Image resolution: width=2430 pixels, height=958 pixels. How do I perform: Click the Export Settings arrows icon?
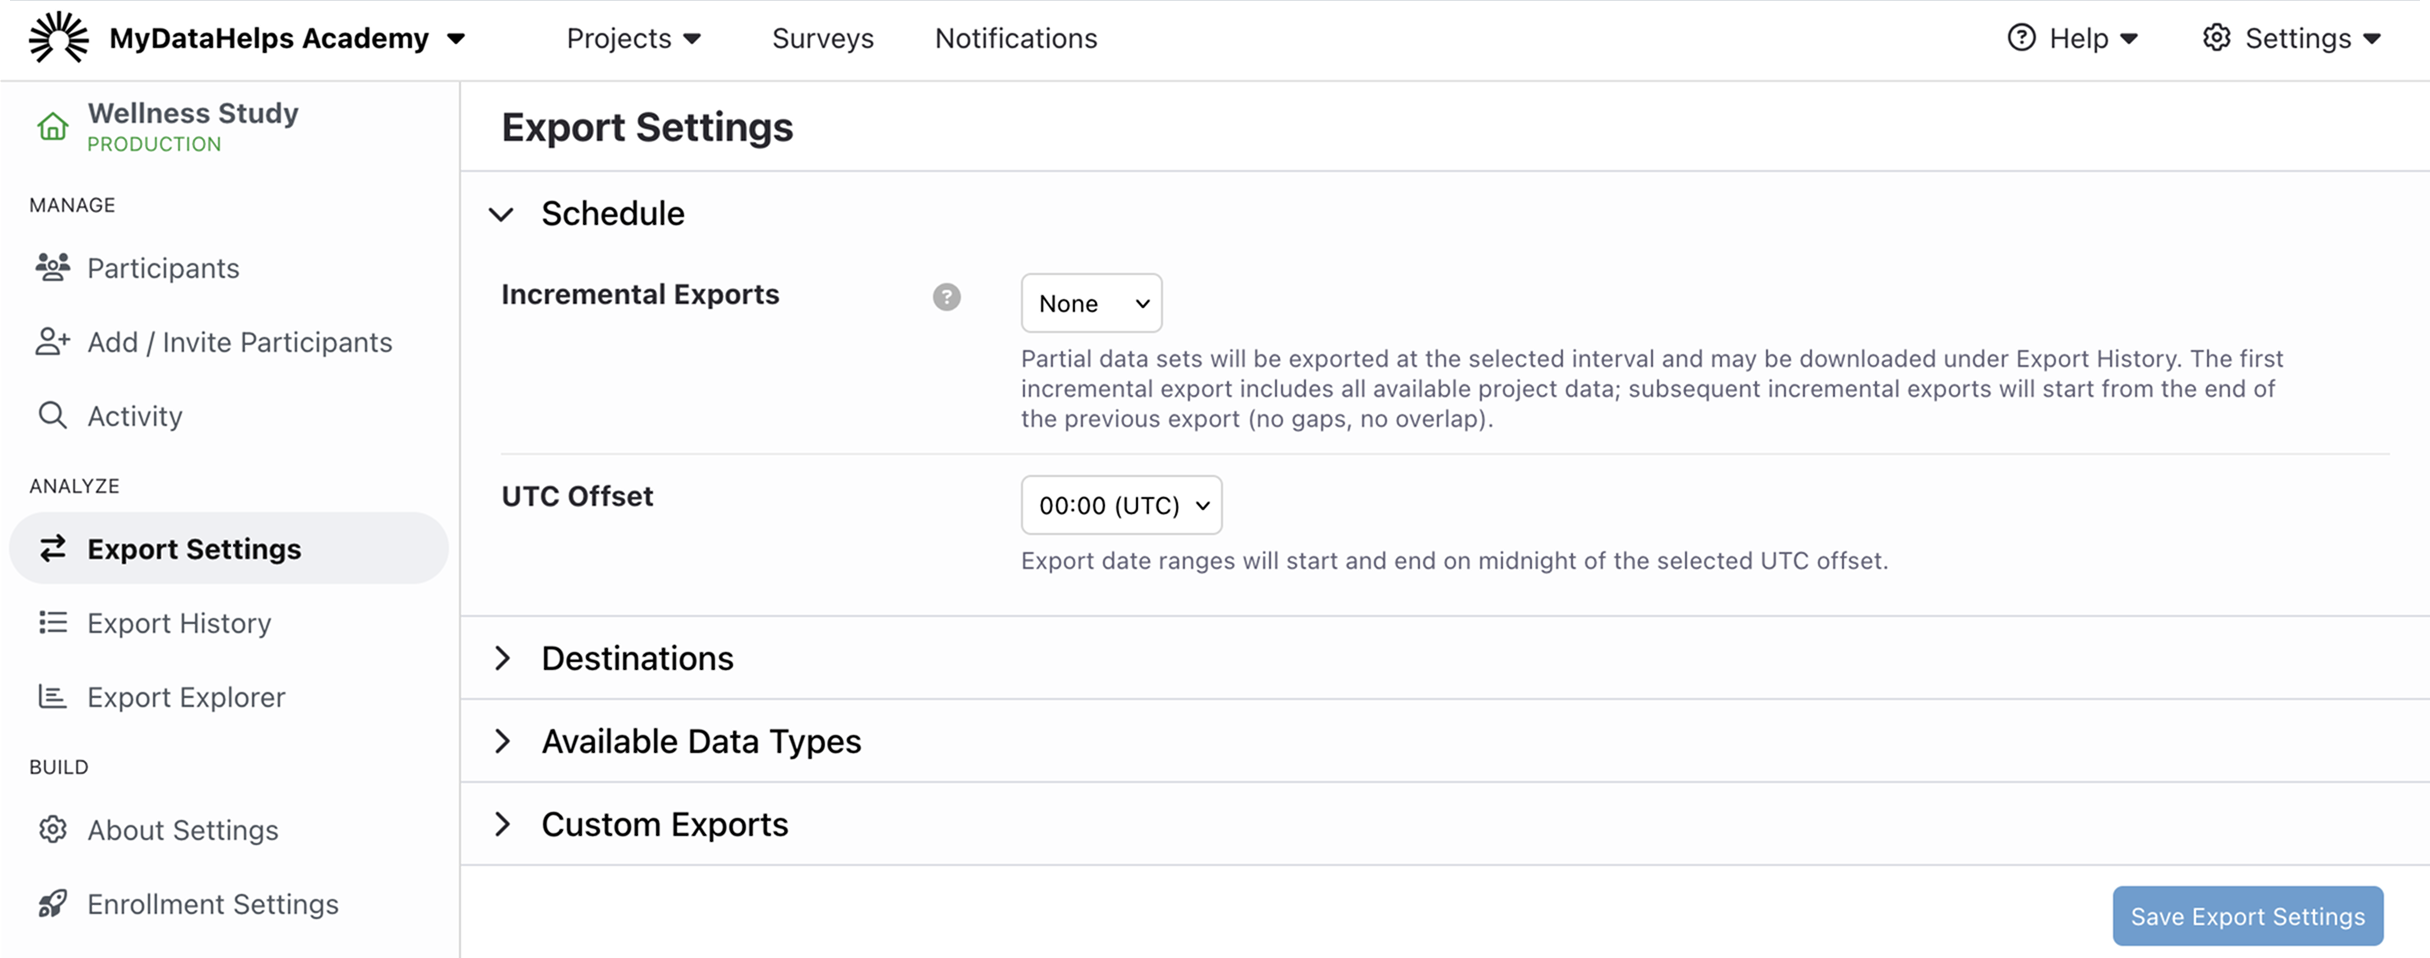click(52, 548)
